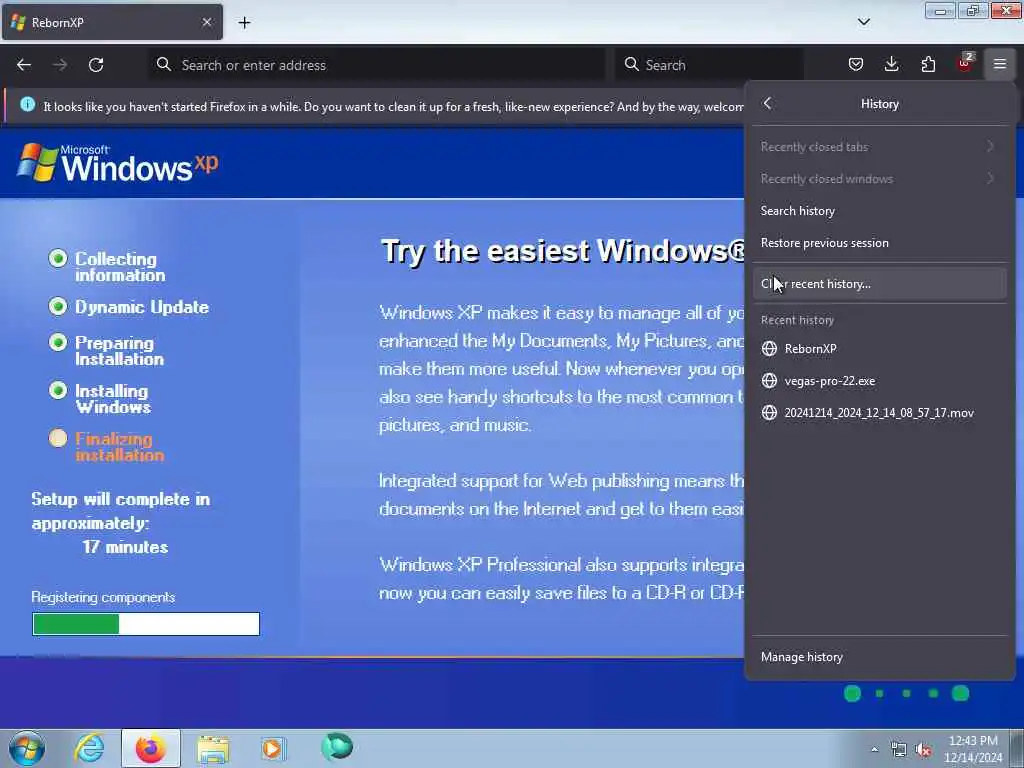Click the Firefox taskbar icon
Viewport: 1024px width, 768px height.
pos(150,748)
